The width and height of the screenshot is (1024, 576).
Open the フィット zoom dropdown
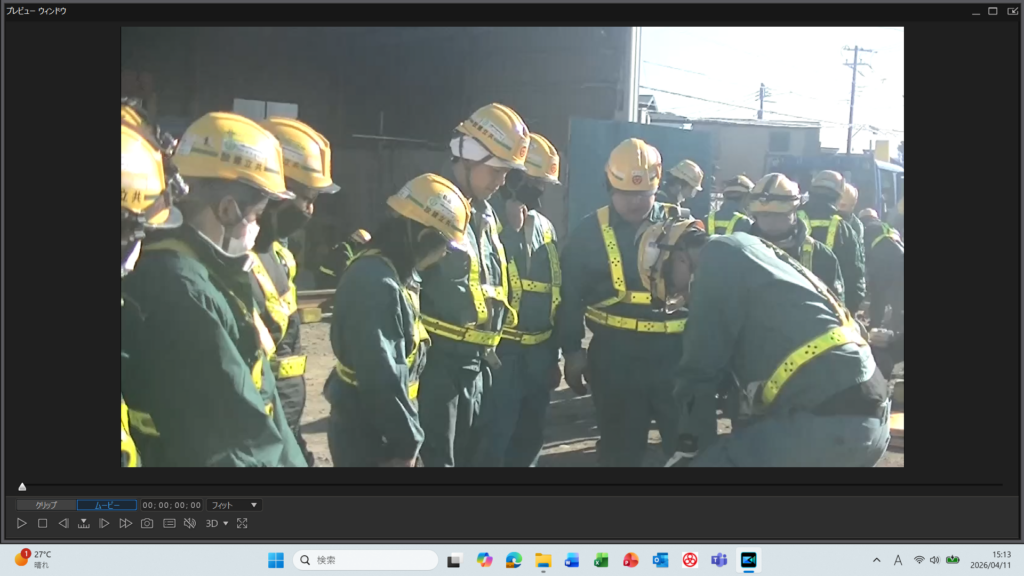point(235,505)
